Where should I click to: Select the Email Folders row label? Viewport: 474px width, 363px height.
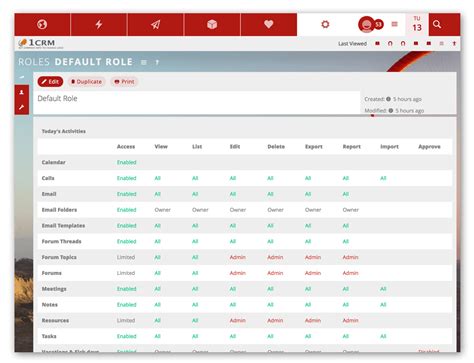pos(59,210)
